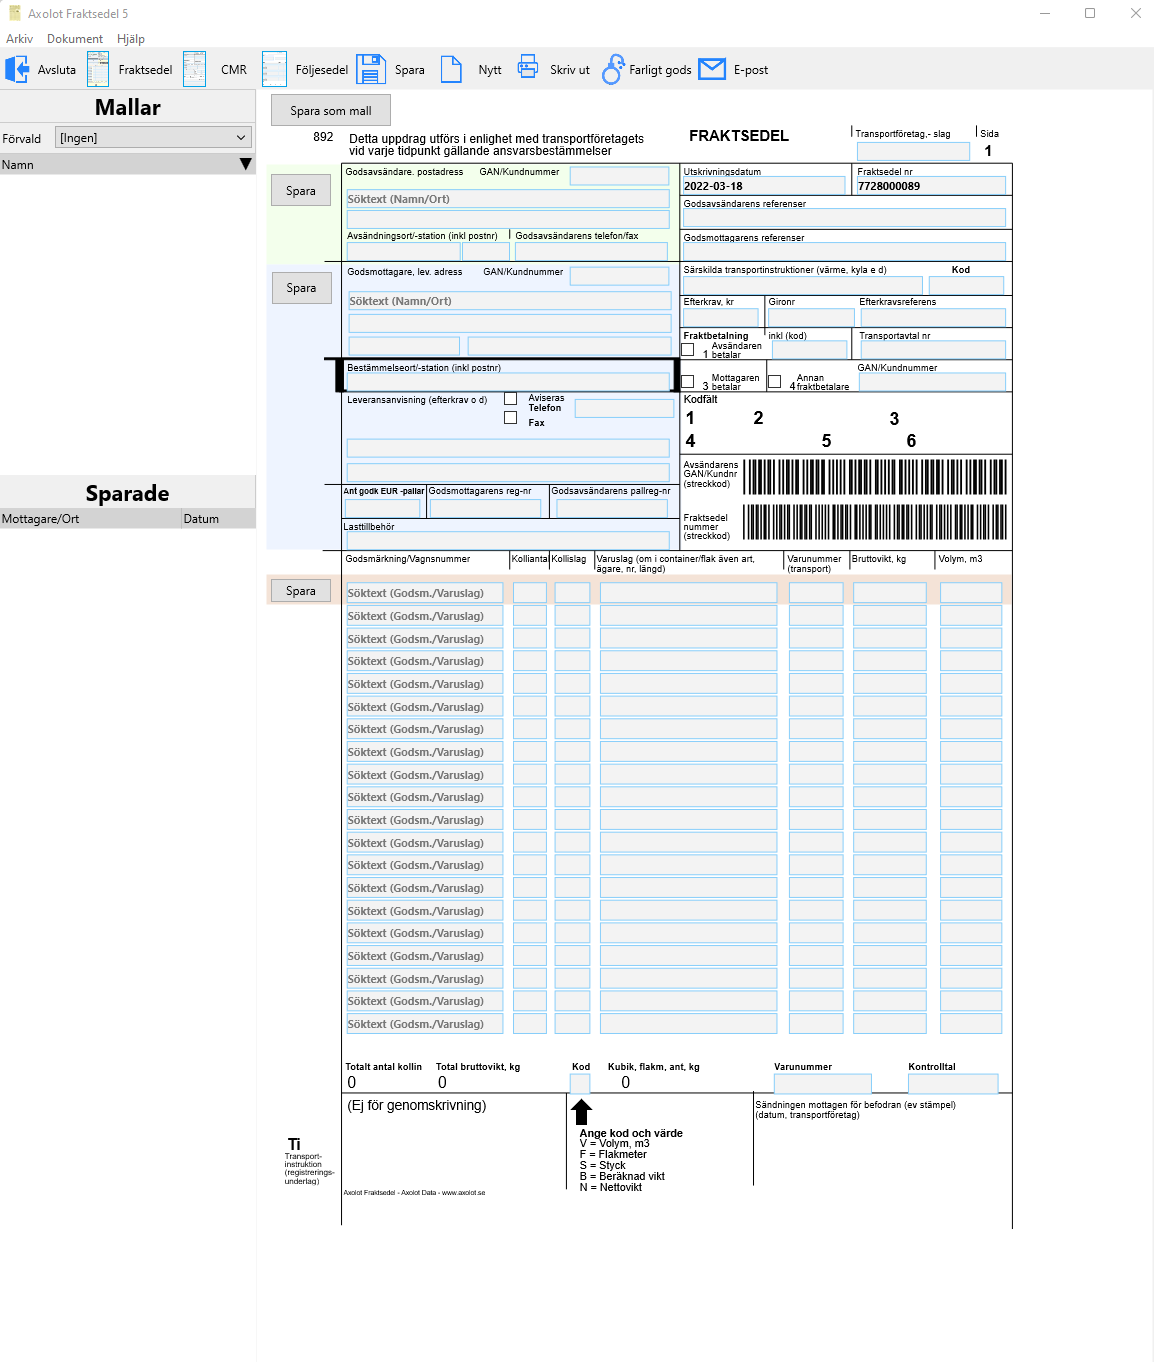The width and height of the screenshot is (1154, 1362).
Task: Check the Mottagaren betalar checkbox
Action: [688, 382]
